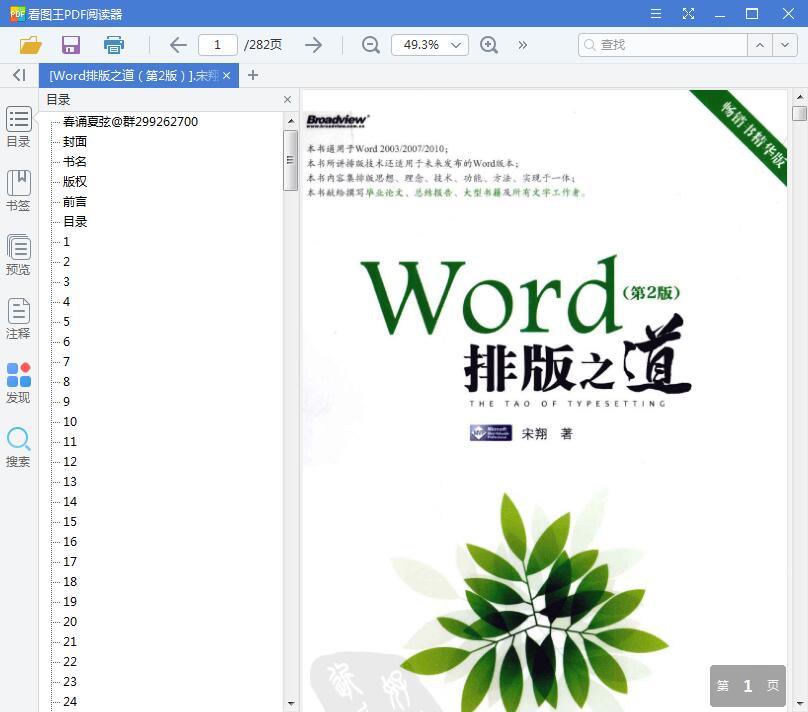Jump to 书名 in outline
808x712 pixels.
[75, 161]
